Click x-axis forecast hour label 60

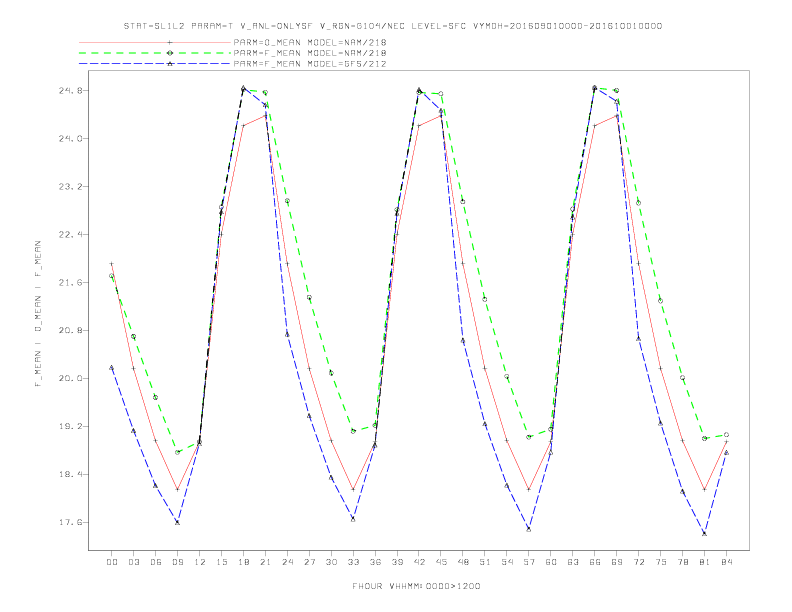tap(551, 562)
